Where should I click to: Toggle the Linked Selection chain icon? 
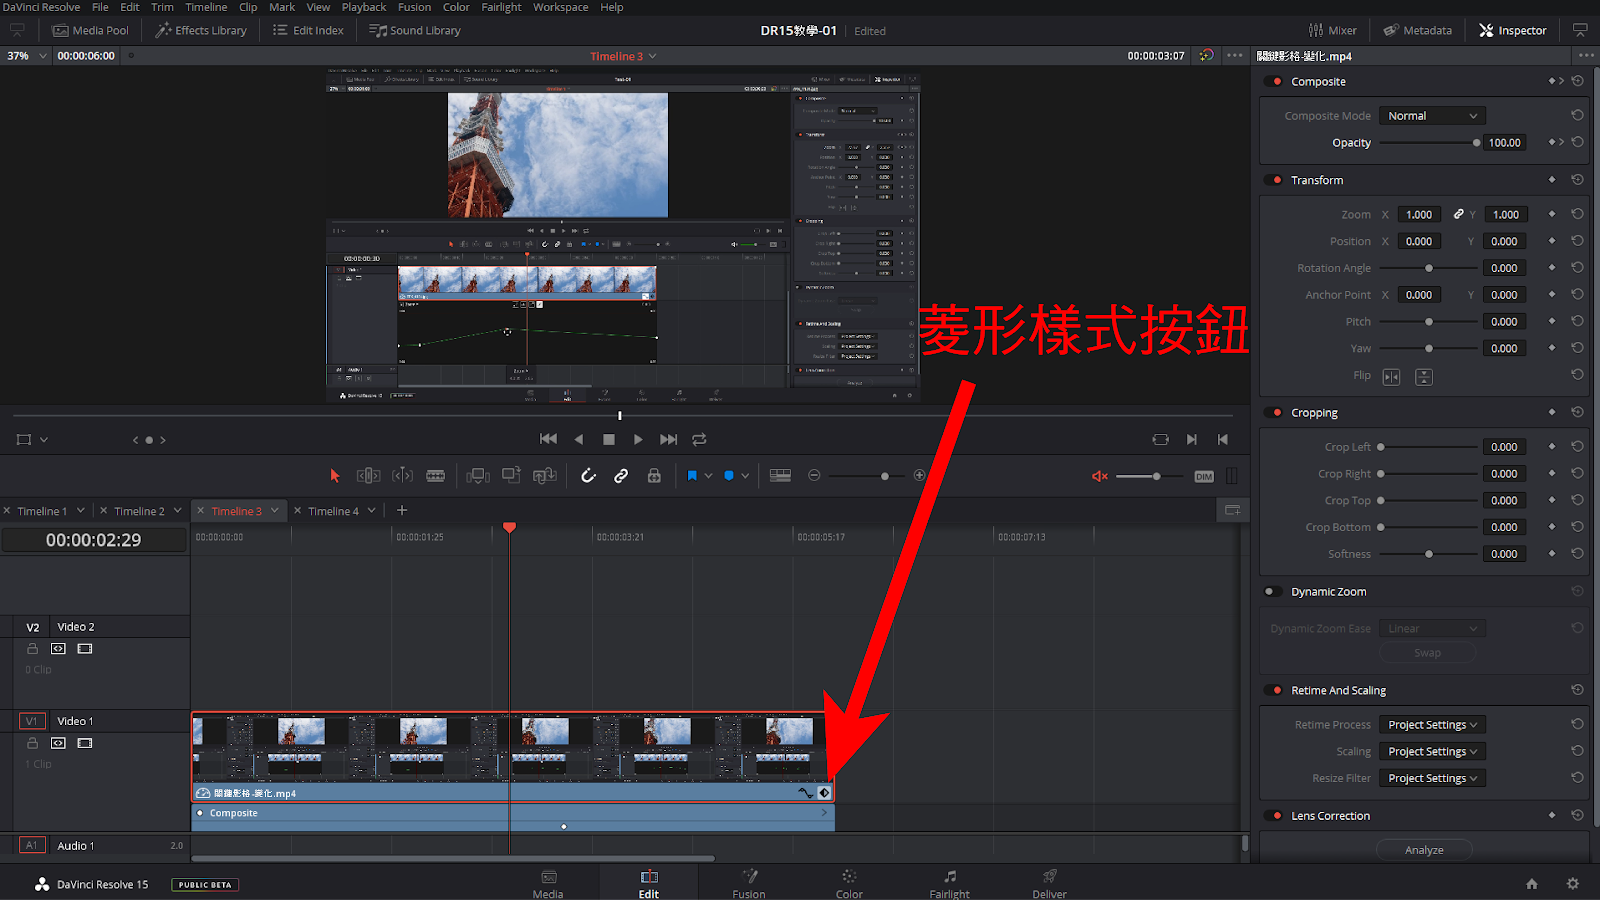click(621, 476)
